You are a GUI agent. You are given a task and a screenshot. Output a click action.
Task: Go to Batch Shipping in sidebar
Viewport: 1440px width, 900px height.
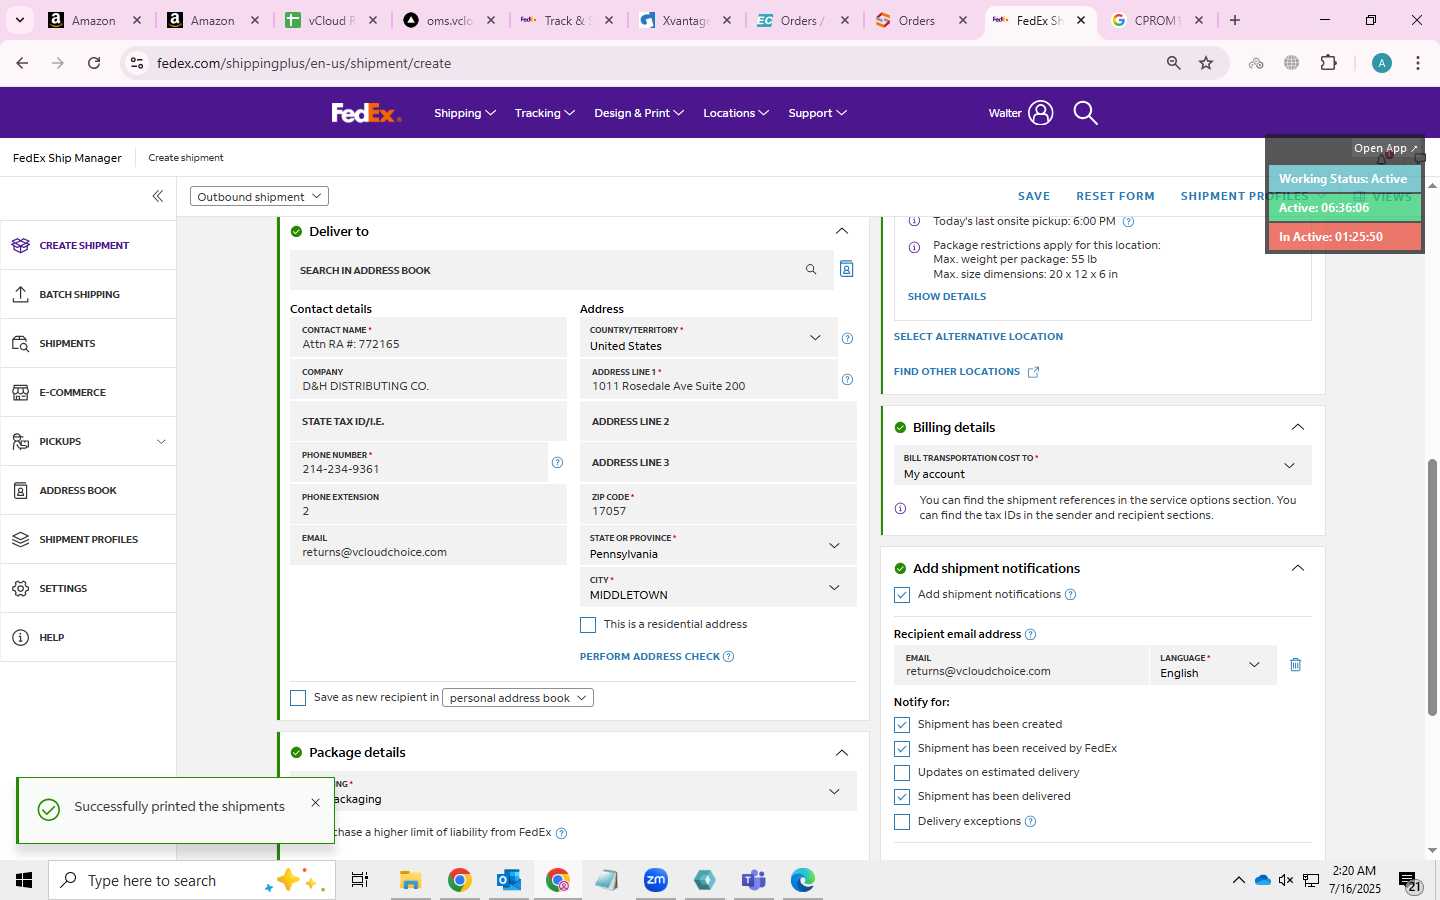point(88,295)
